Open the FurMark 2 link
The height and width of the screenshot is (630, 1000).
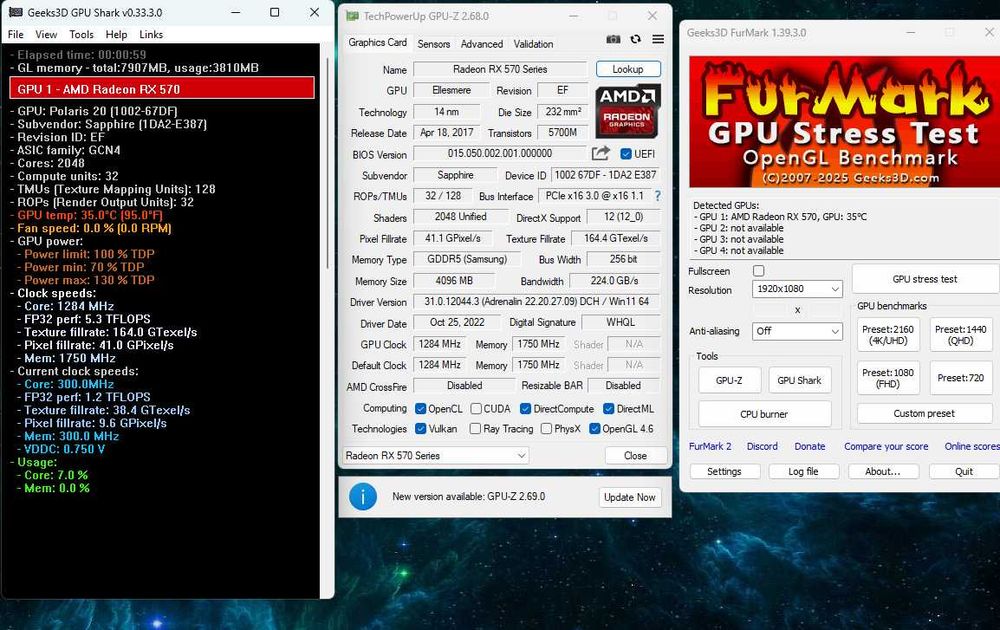coord(710,446)
